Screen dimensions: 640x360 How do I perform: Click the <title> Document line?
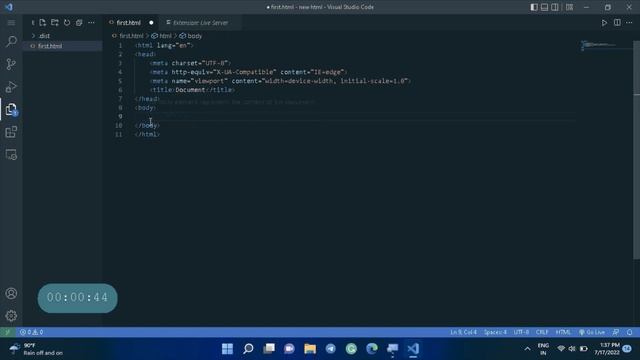click(192, 90)
